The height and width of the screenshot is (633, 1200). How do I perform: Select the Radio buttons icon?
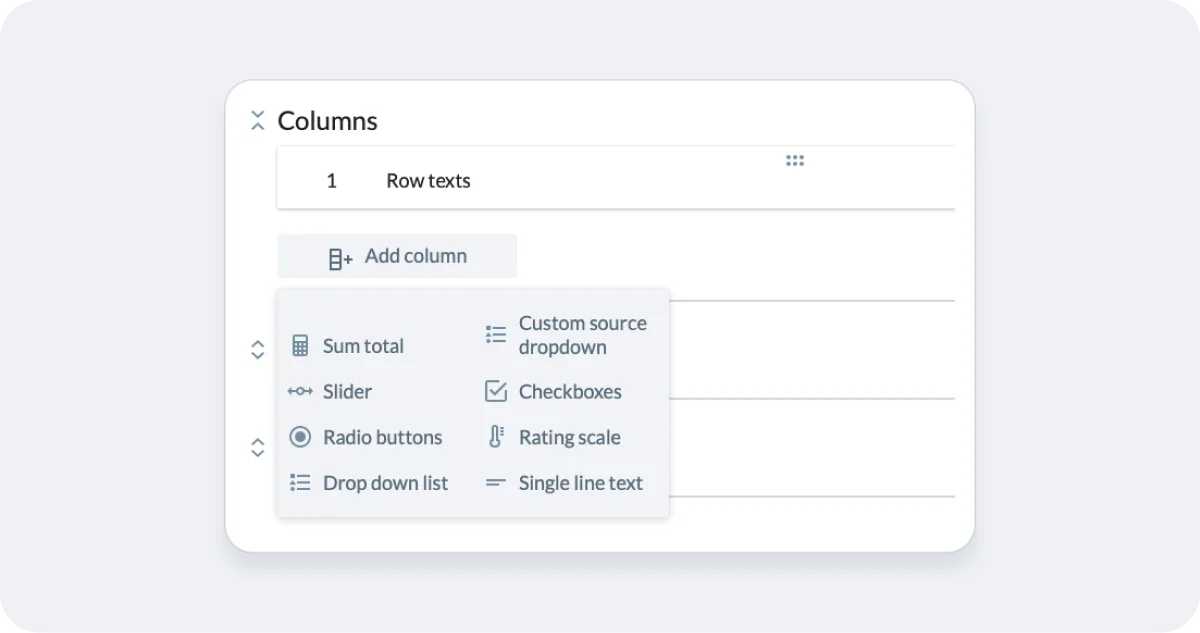pyautogui.click(x=300, y=437)
